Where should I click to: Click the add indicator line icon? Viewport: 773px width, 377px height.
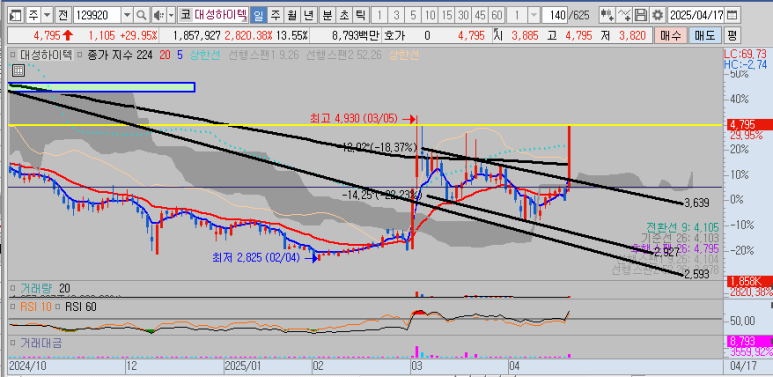click(x=624, y=16)
